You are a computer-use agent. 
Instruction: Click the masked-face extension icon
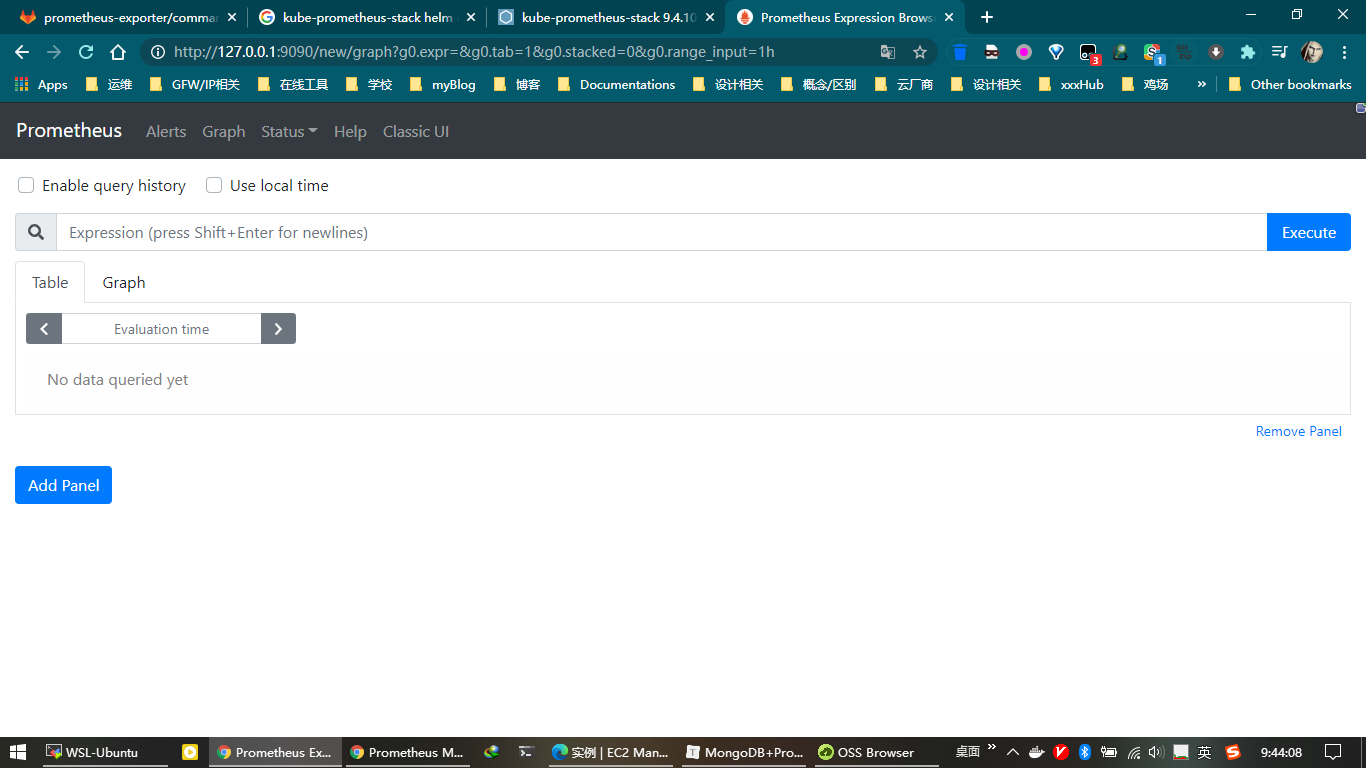coord(992,52)
